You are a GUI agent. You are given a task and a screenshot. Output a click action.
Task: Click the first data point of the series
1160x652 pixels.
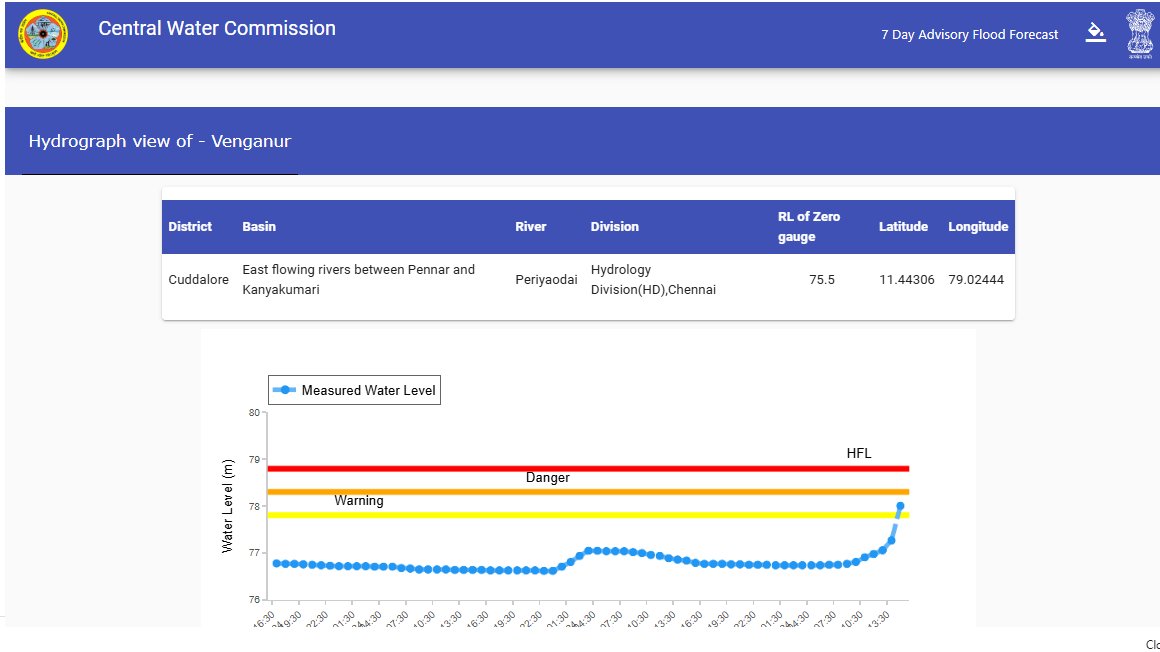[x=277, y=563]
